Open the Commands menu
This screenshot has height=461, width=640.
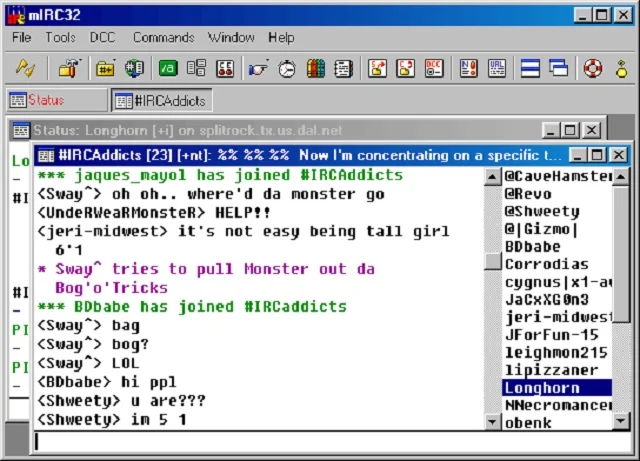163,37
